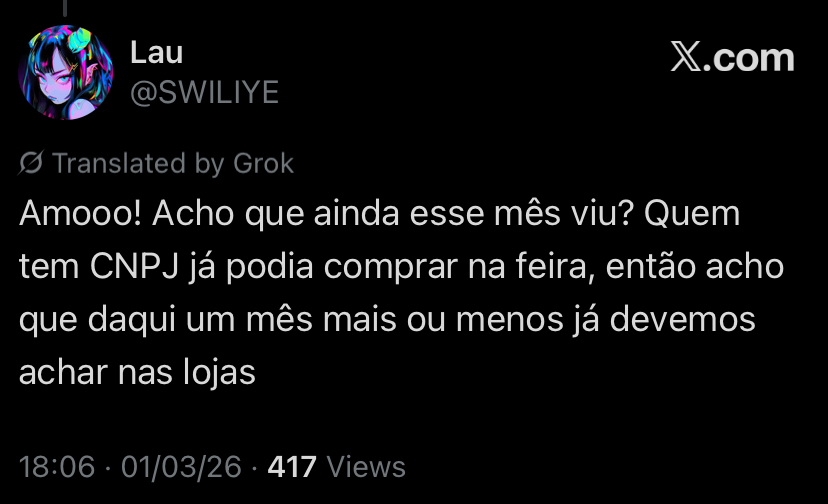The height and width of the screenshot is (504, 828).
Task: Click the phrase mais ou menos in post
Action: [x=443, y=320]
